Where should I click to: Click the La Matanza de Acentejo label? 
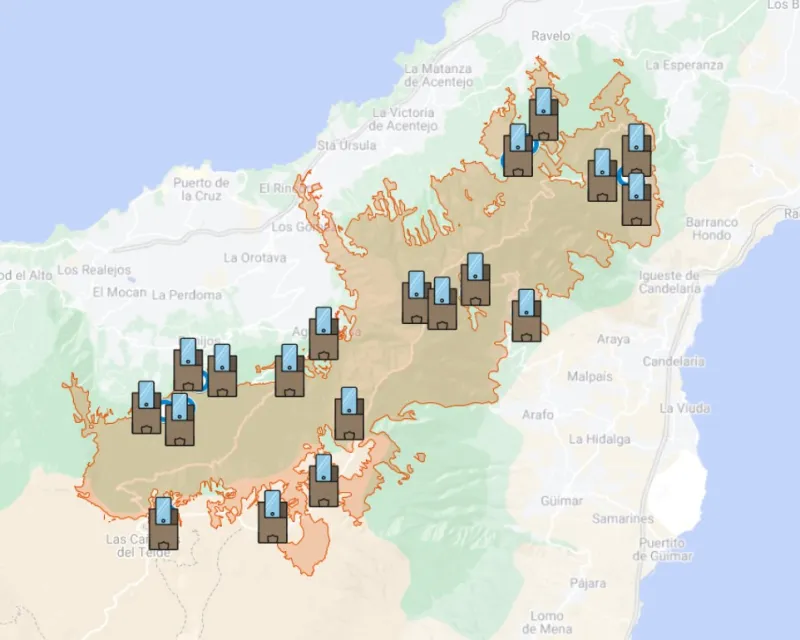(438, 75)
